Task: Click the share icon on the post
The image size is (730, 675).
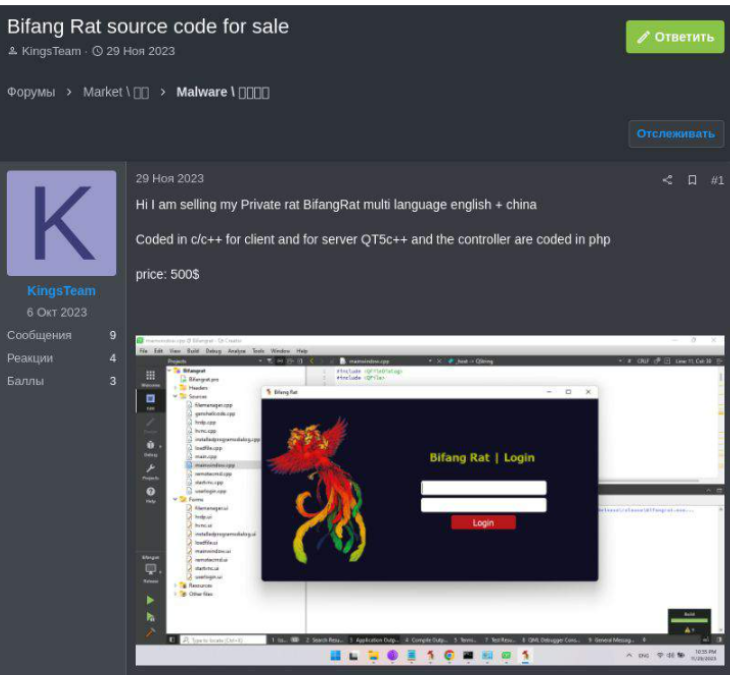Action: click(x=667, y=180)
